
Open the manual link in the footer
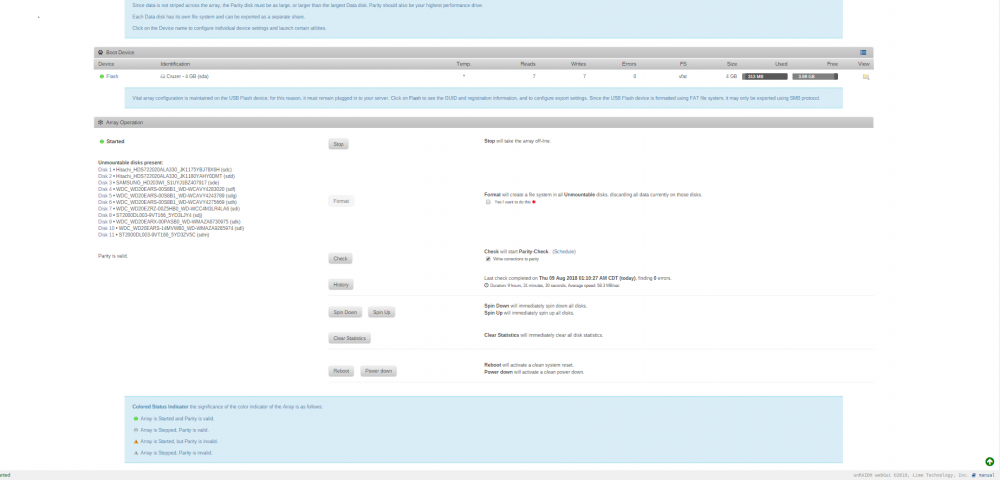987,475
